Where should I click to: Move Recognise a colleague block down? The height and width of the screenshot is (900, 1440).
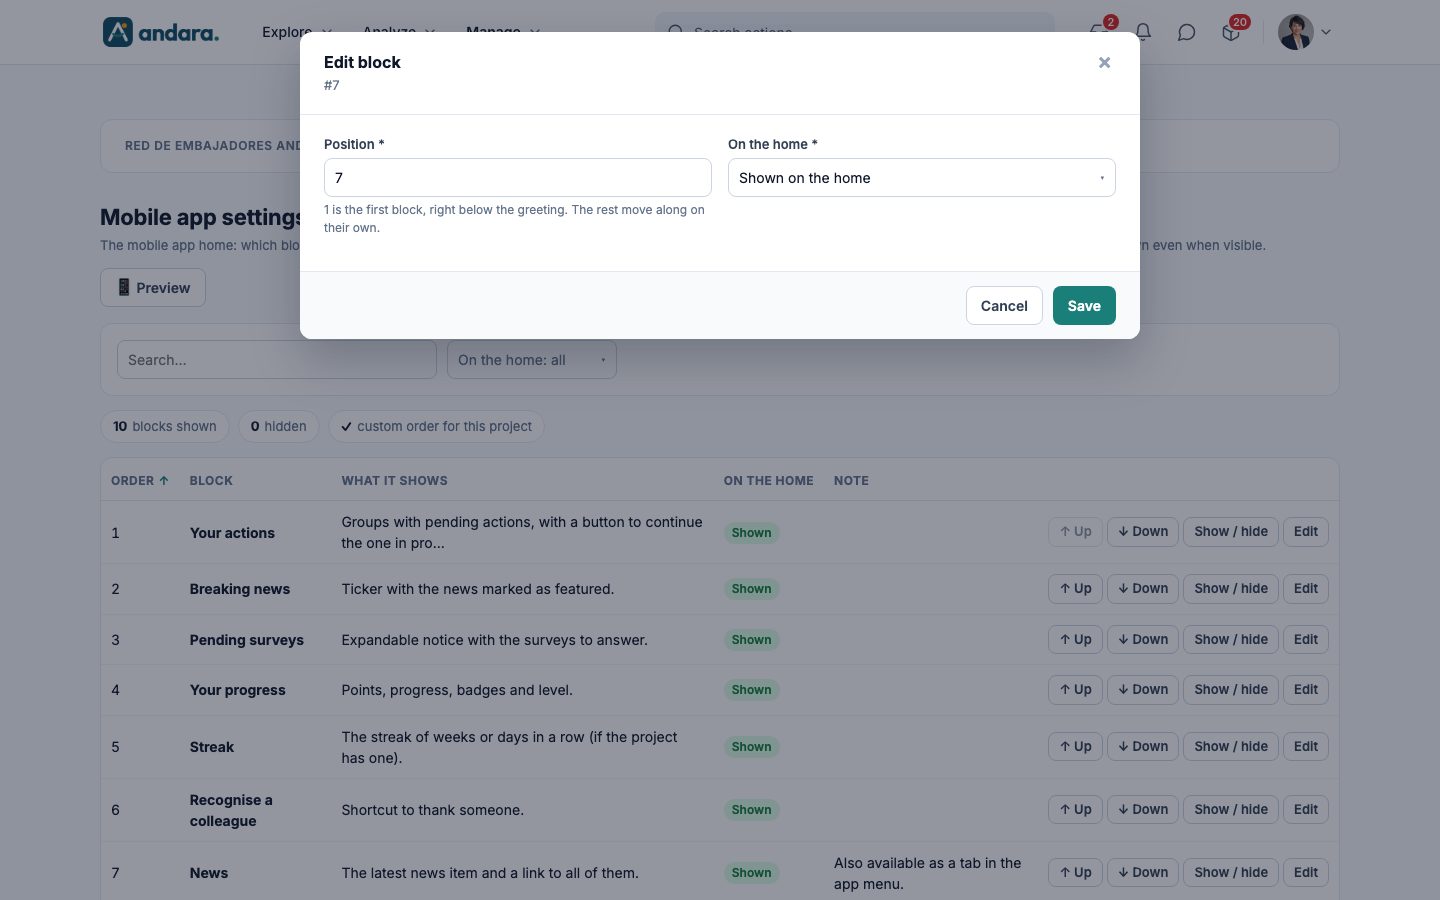(x=1143, y=810)
